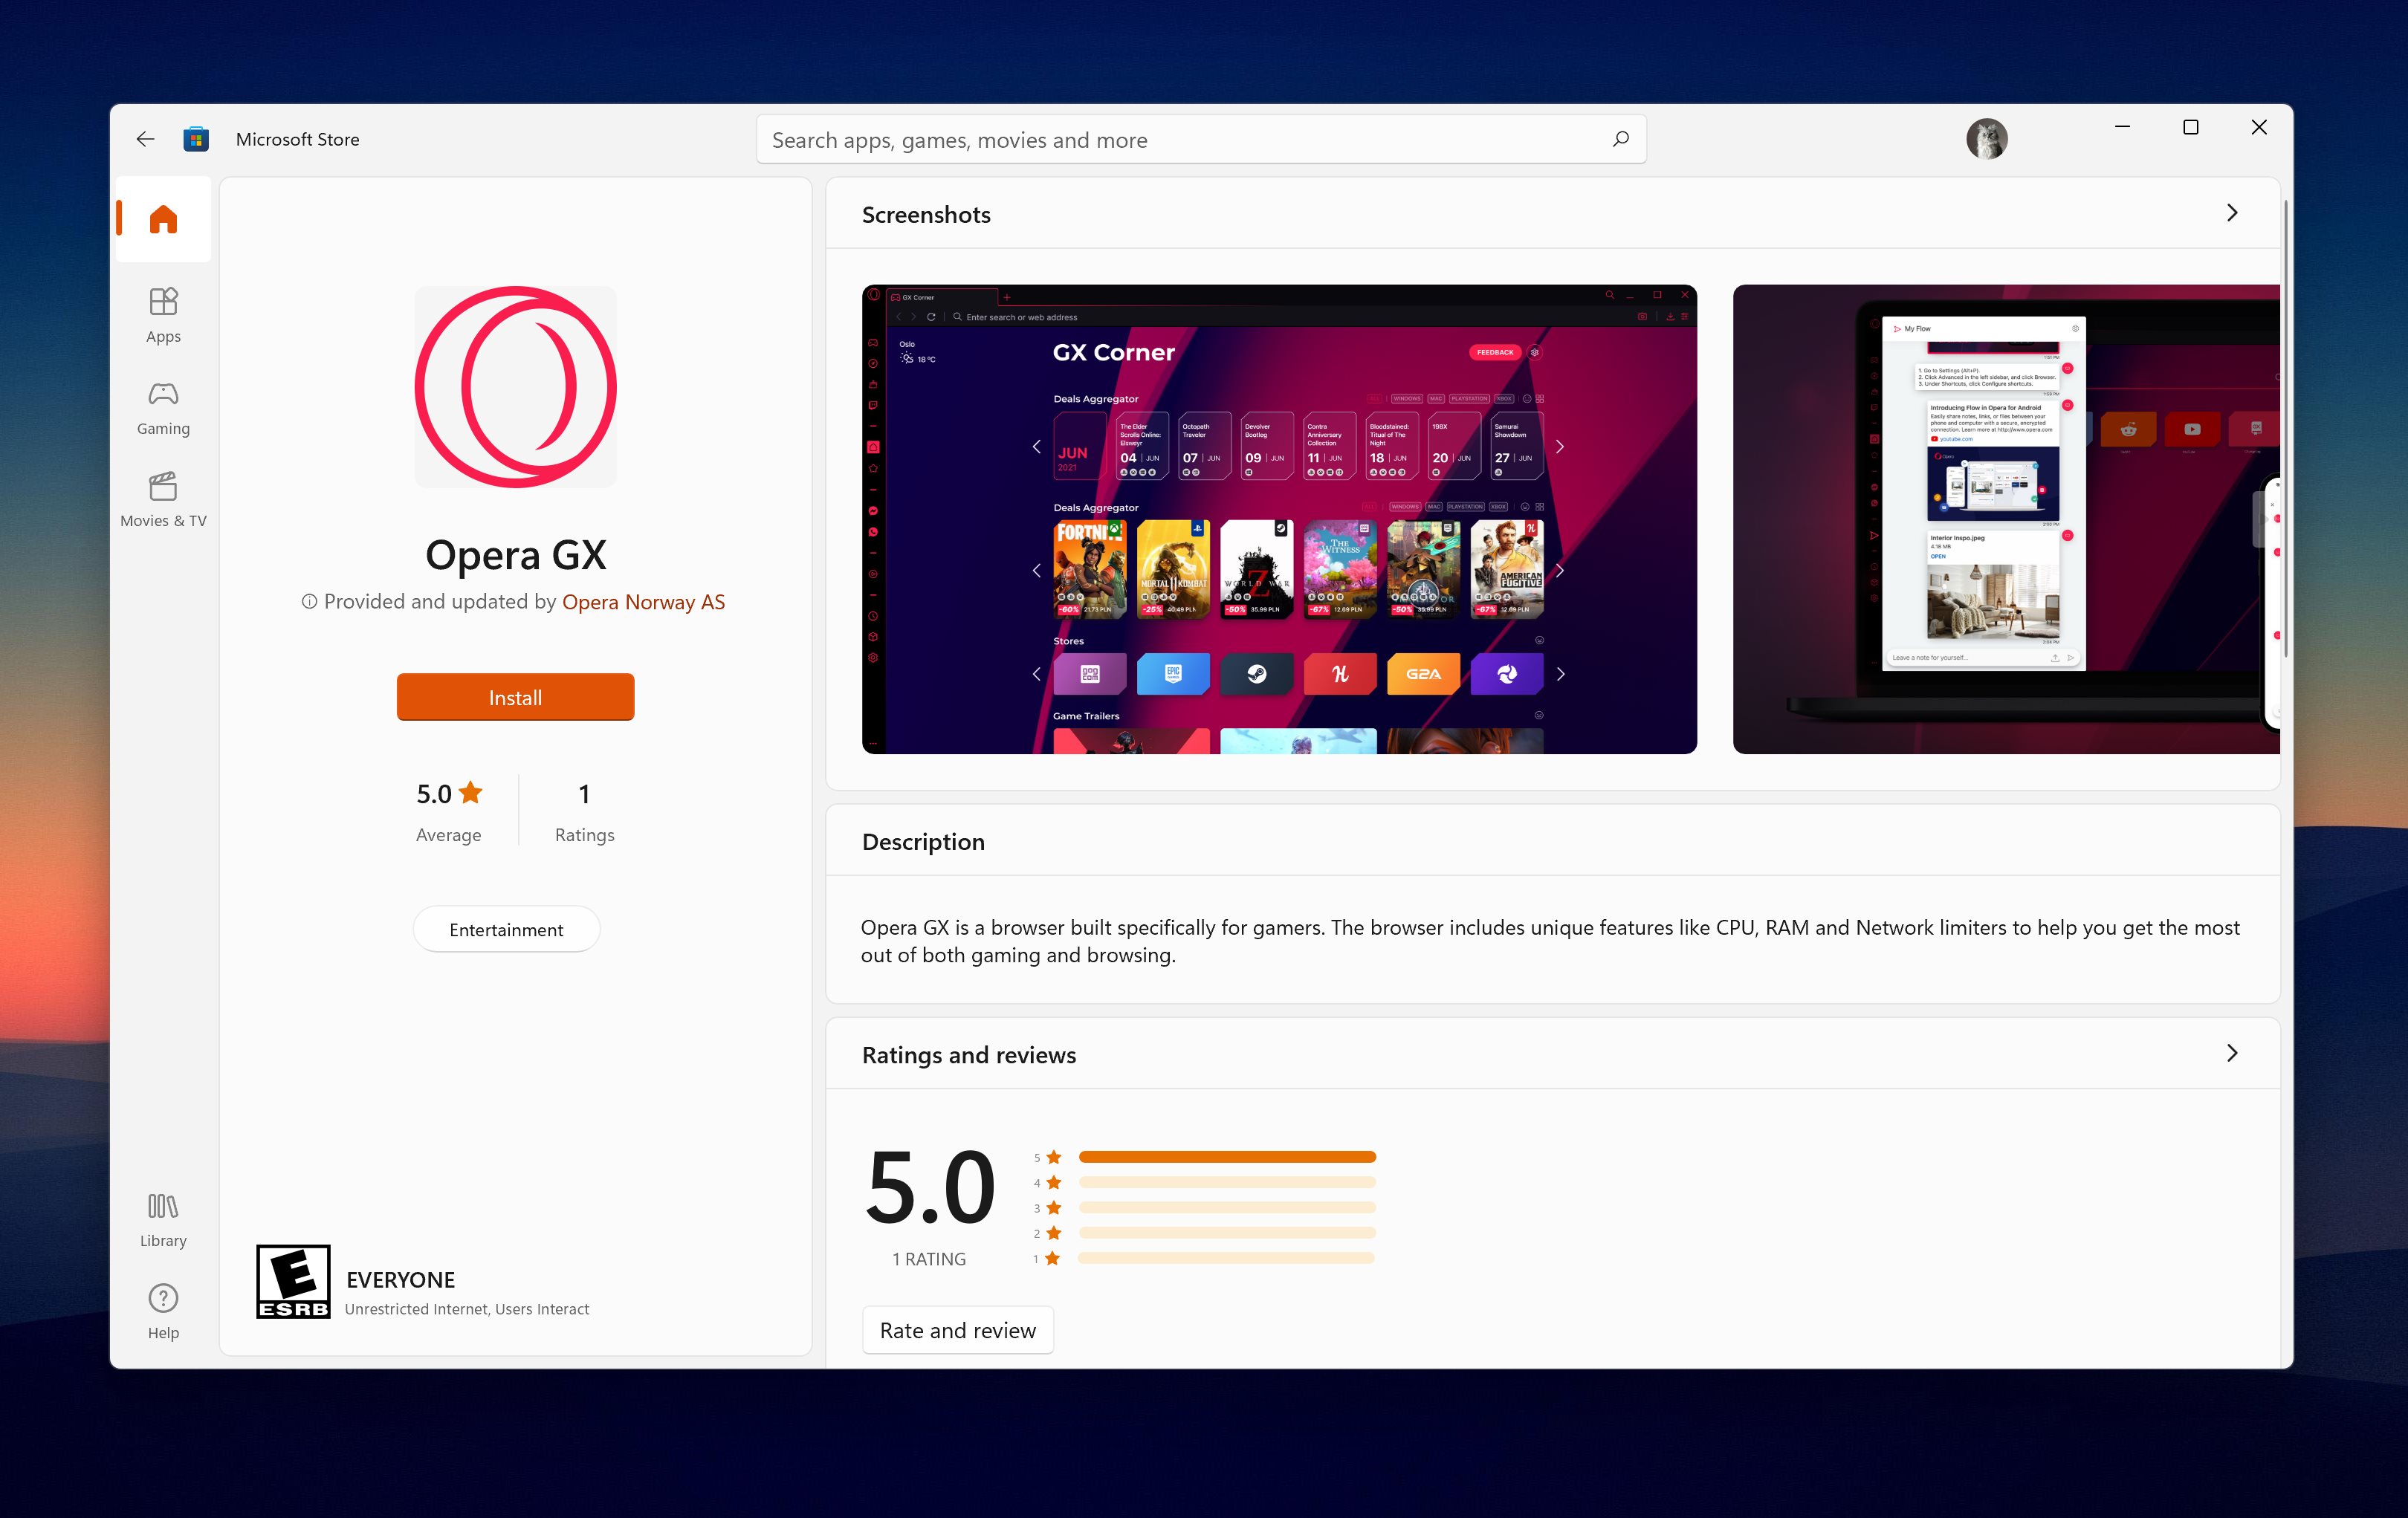Click the Rate and review button

click(957, 1330)
